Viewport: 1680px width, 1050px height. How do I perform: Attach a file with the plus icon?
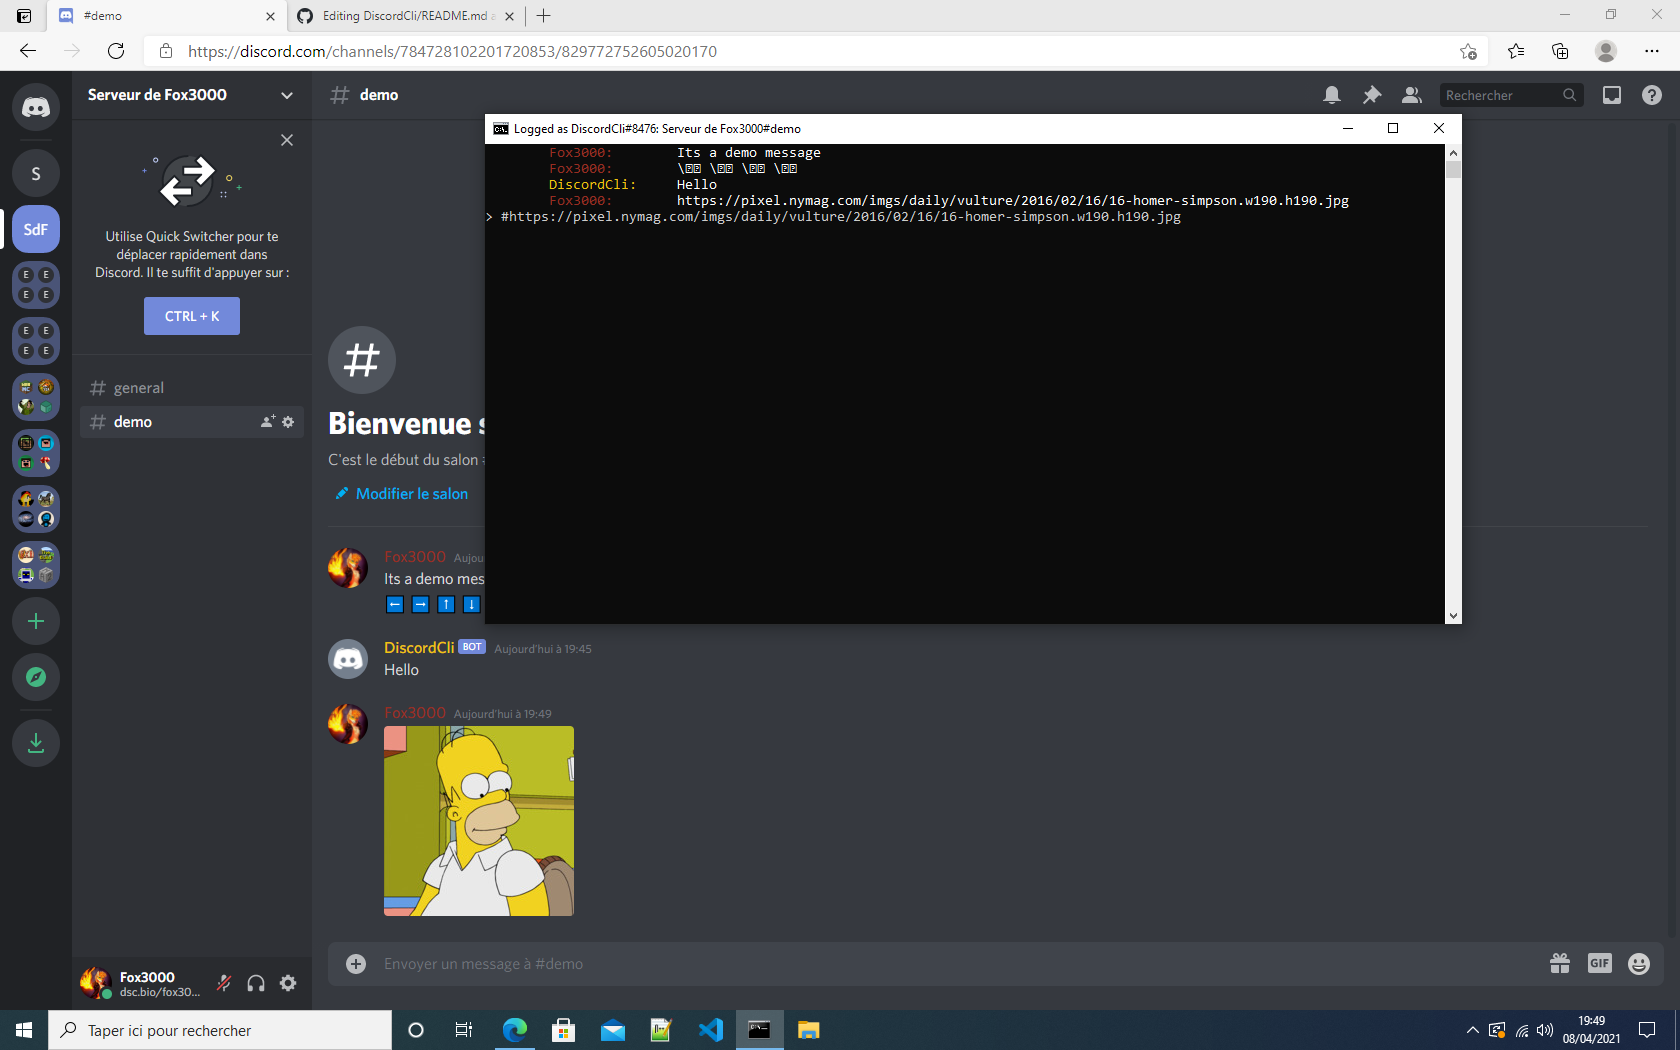pyautogui.click(x=355, y=963)
